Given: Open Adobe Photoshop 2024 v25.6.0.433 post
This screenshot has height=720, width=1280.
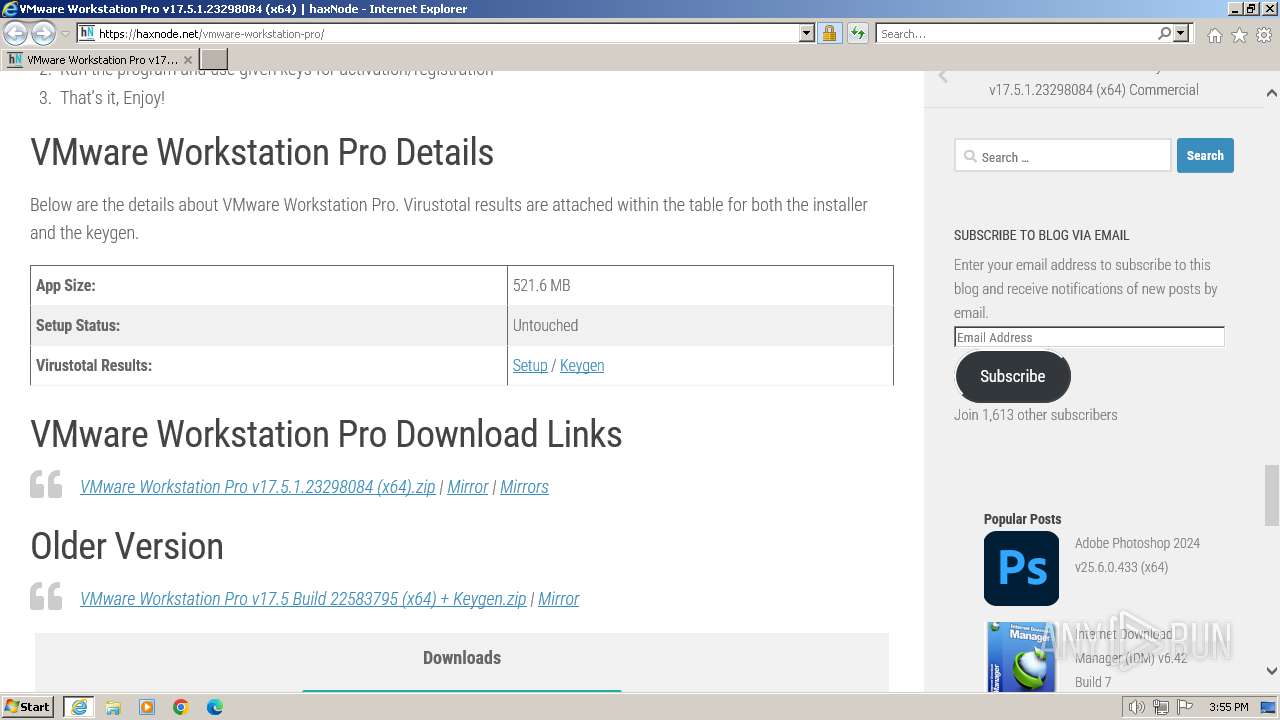Looking at the screenshot, I should pos(1137,555).
